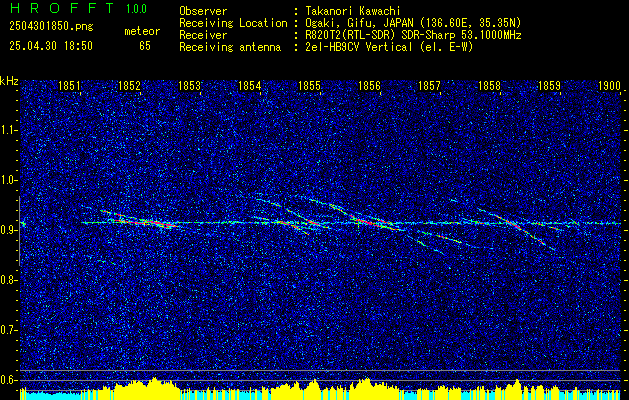This screenshot has height=400, width=629.
Task: Click the meteor label
Action: click(142, 31)
